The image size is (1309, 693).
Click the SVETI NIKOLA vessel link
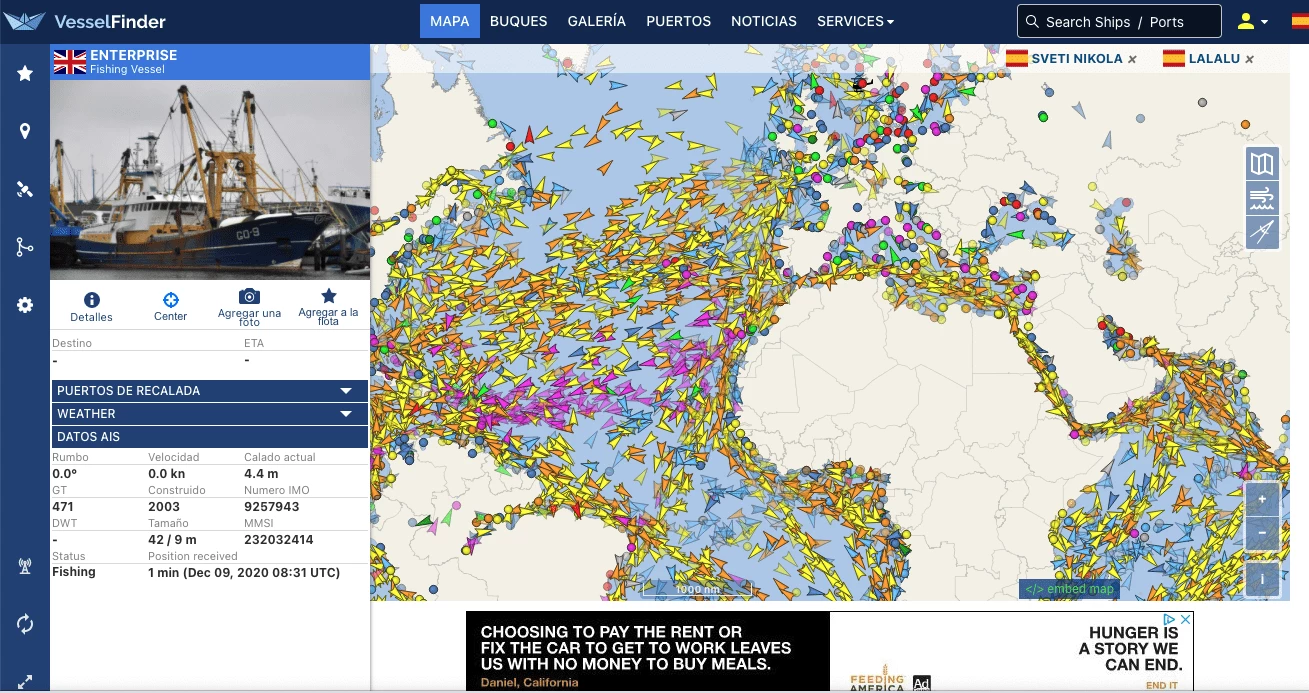coord(1077,59)
